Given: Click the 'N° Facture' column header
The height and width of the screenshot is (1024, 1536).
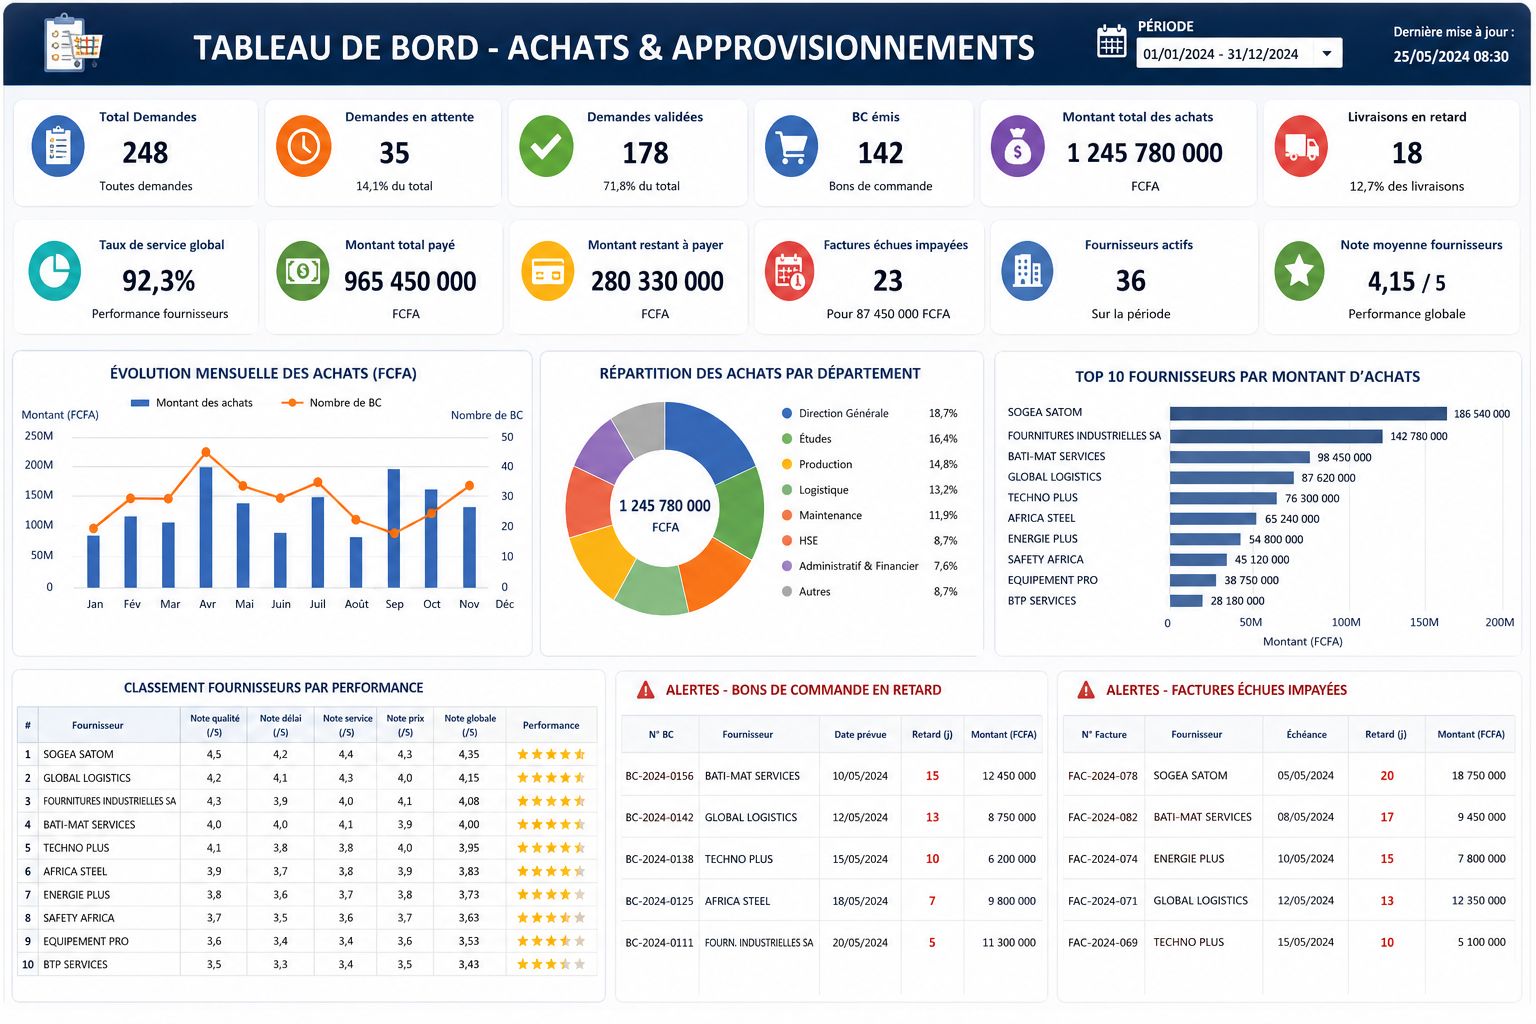Looking at the screenshot, I should tap(1104, 734).
